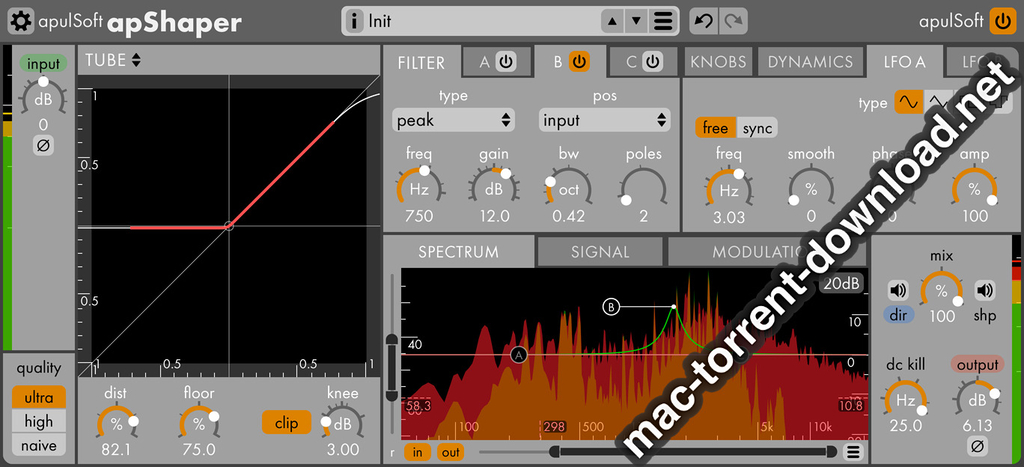Open the filter type dropdown showing peak
Viewport: 1024px width, 467px height.
[453, 120]
